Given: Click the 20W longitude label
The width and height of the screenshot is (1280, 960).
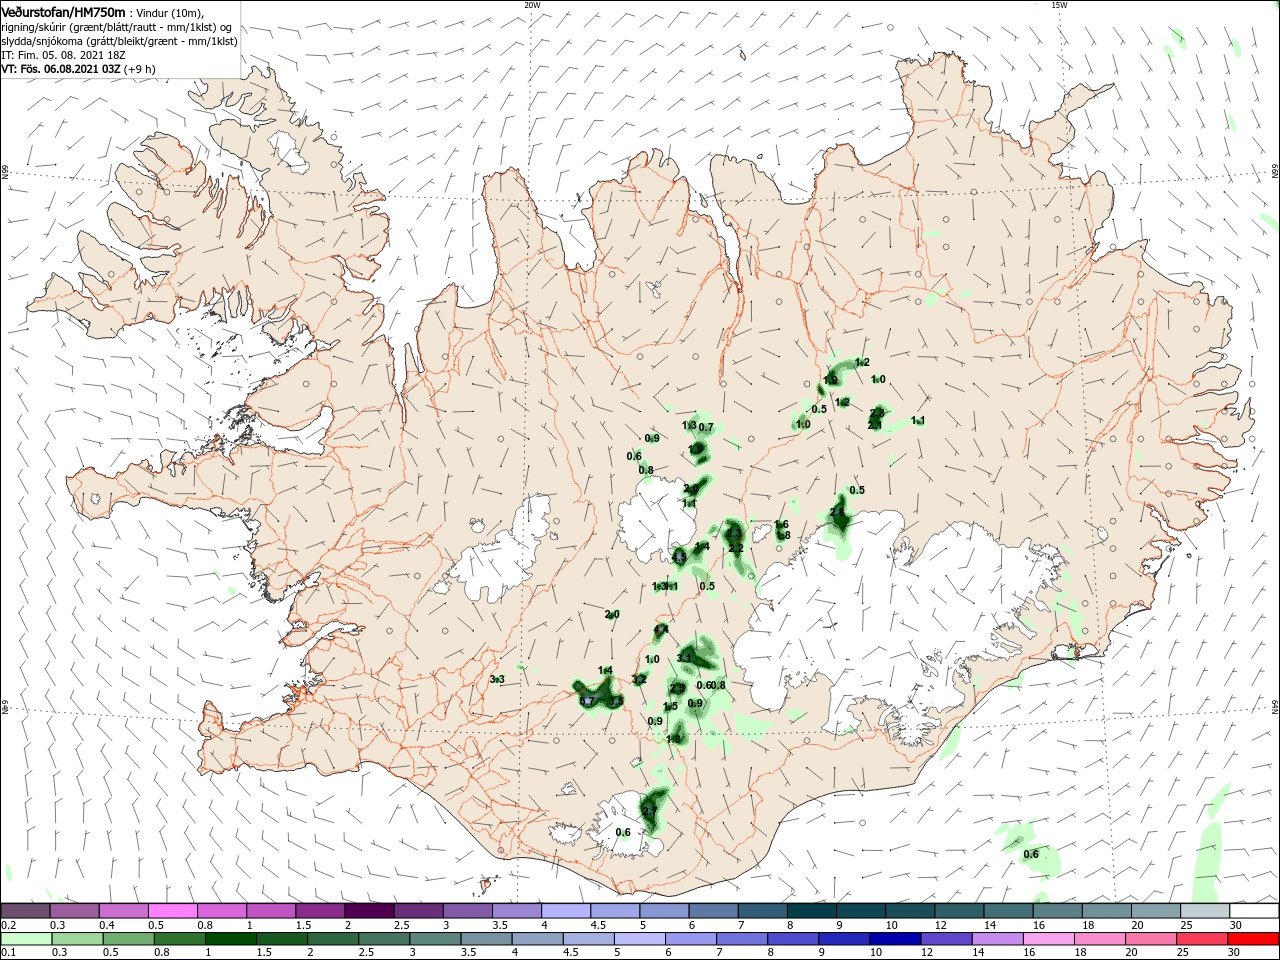Looking at the screenshot, I should 532,5.
